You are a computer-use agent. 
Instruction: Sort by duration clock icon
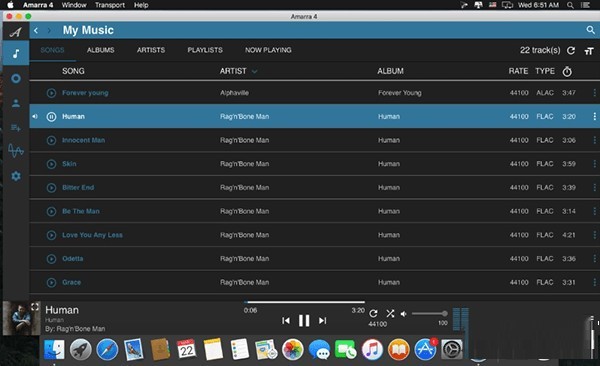567,71
